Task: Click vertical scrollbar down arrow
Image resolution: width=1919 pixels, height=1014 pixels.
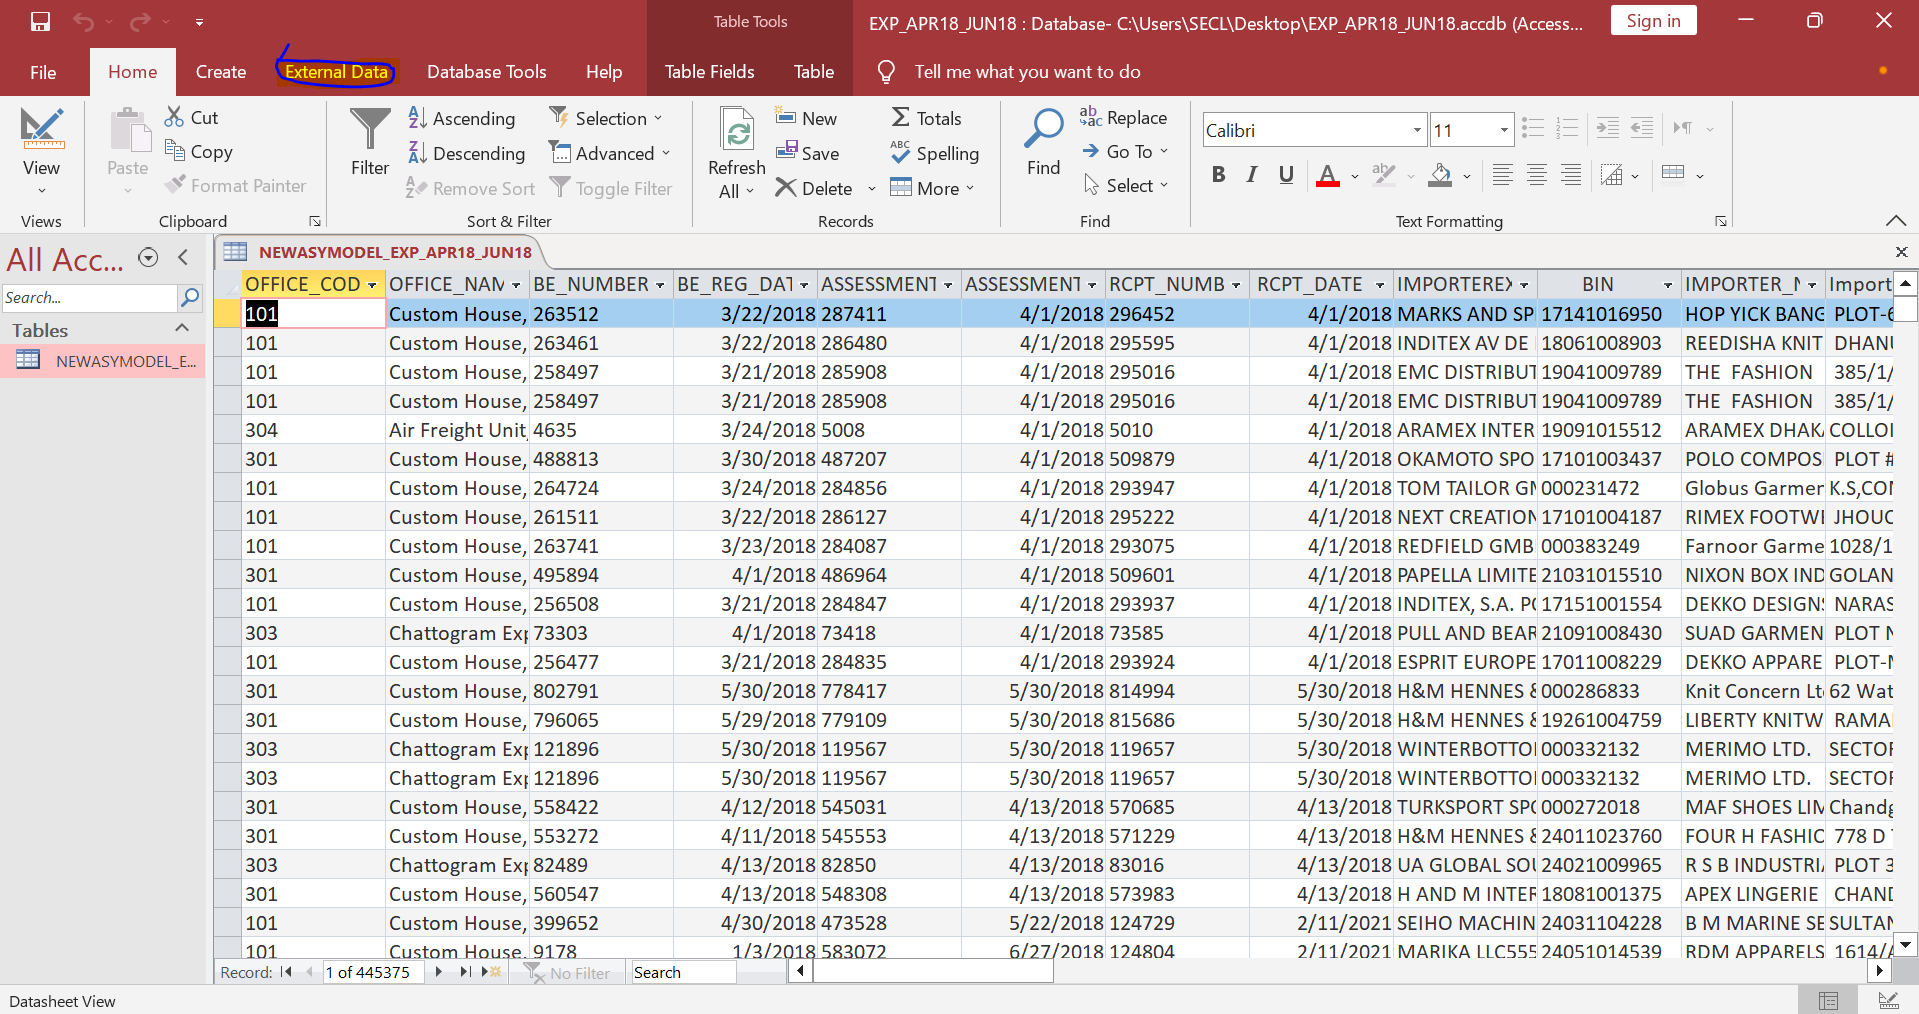Action: (x=1906, y=943)
